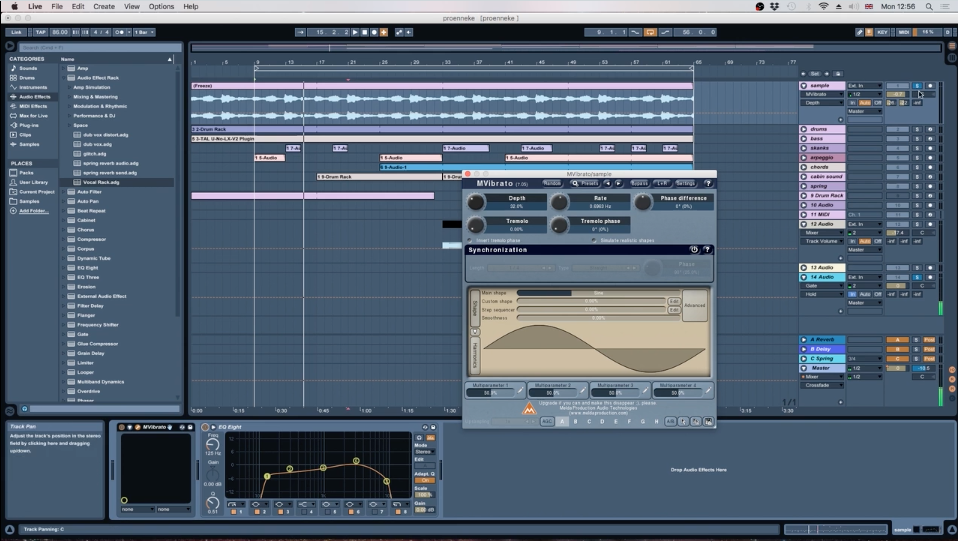Click the TAP tempo button
This screenshot has height=542, width=958.
coord(40,32)
